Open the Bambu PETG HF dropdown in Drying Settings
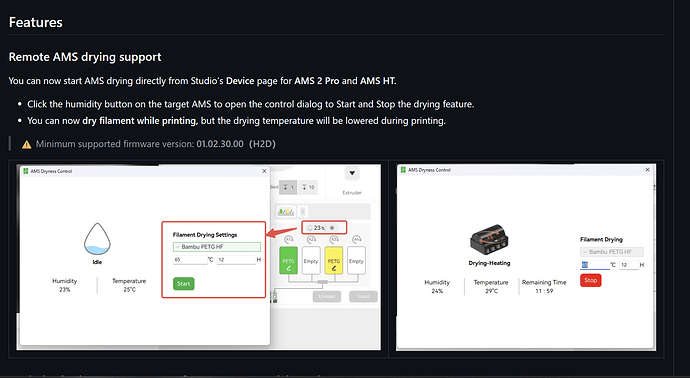 [x=217, y=247]
